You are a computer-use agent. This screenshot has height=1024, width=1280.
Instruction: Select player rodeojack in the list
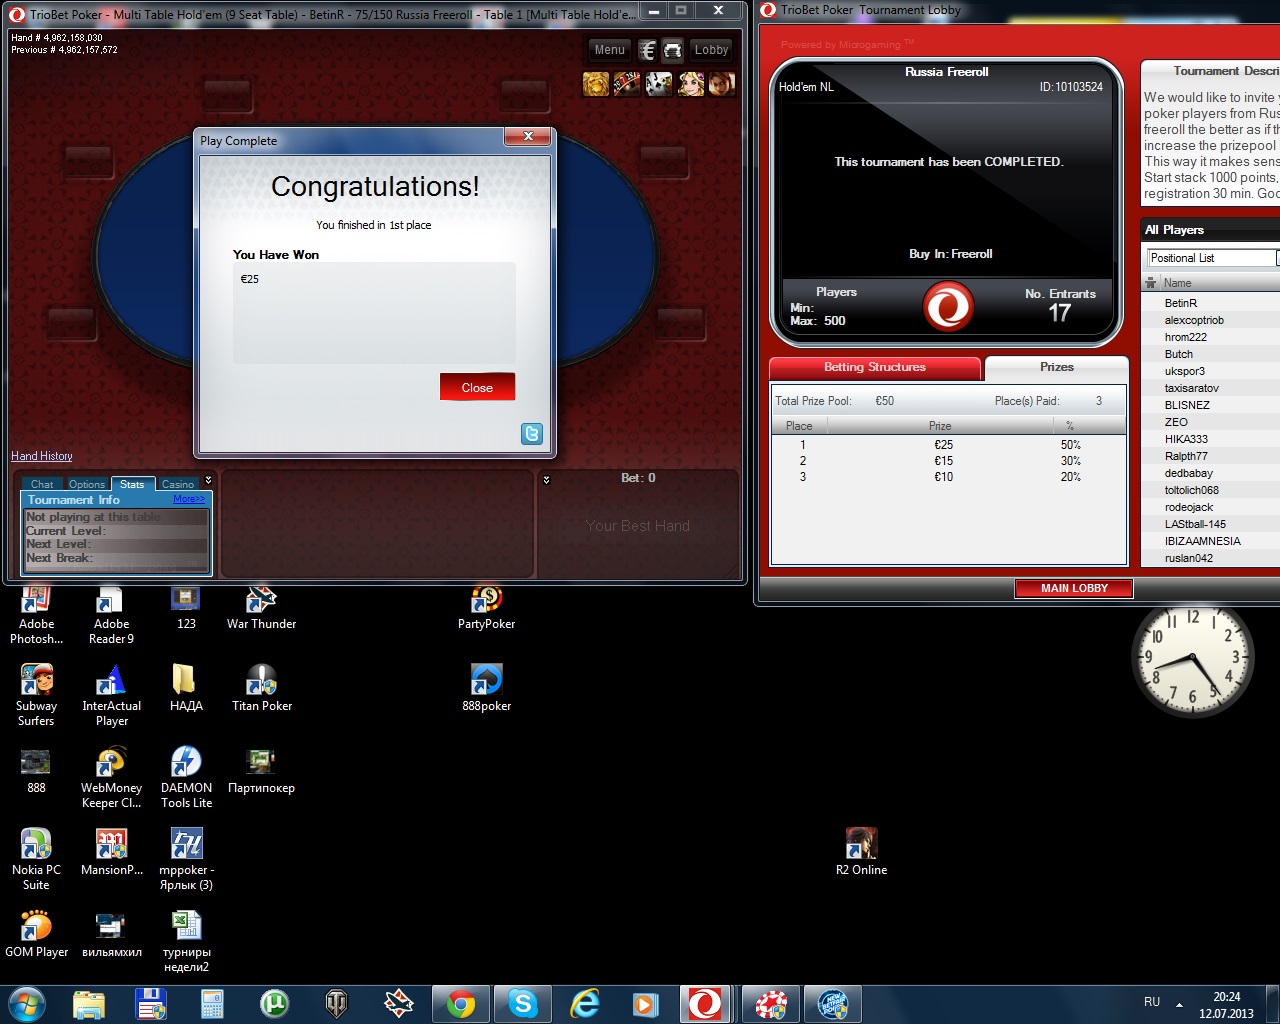1189,507
